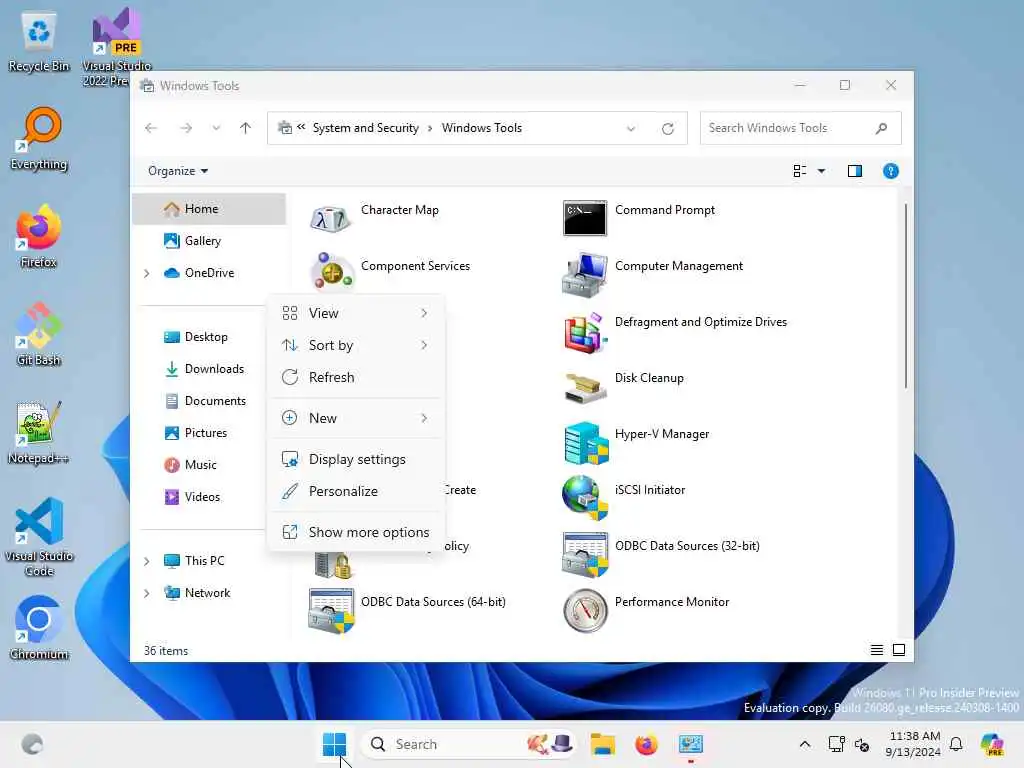
Task: Expand the This PC tree node
Action: pos(147,561)
